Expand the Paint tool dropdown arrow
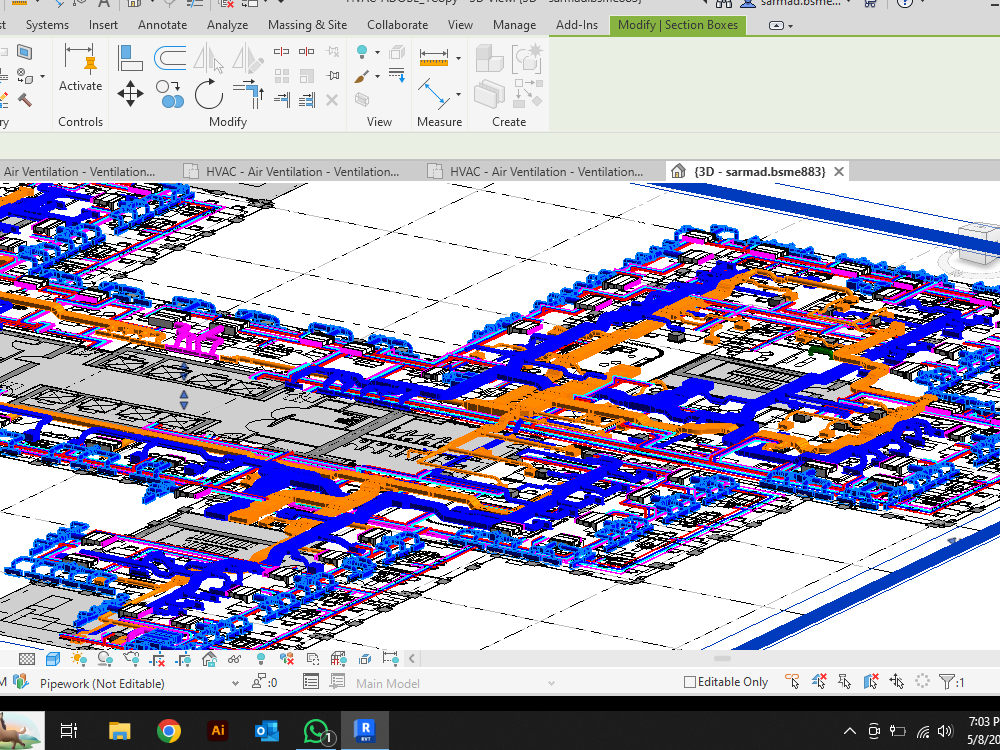 click(x=378, y=77)
